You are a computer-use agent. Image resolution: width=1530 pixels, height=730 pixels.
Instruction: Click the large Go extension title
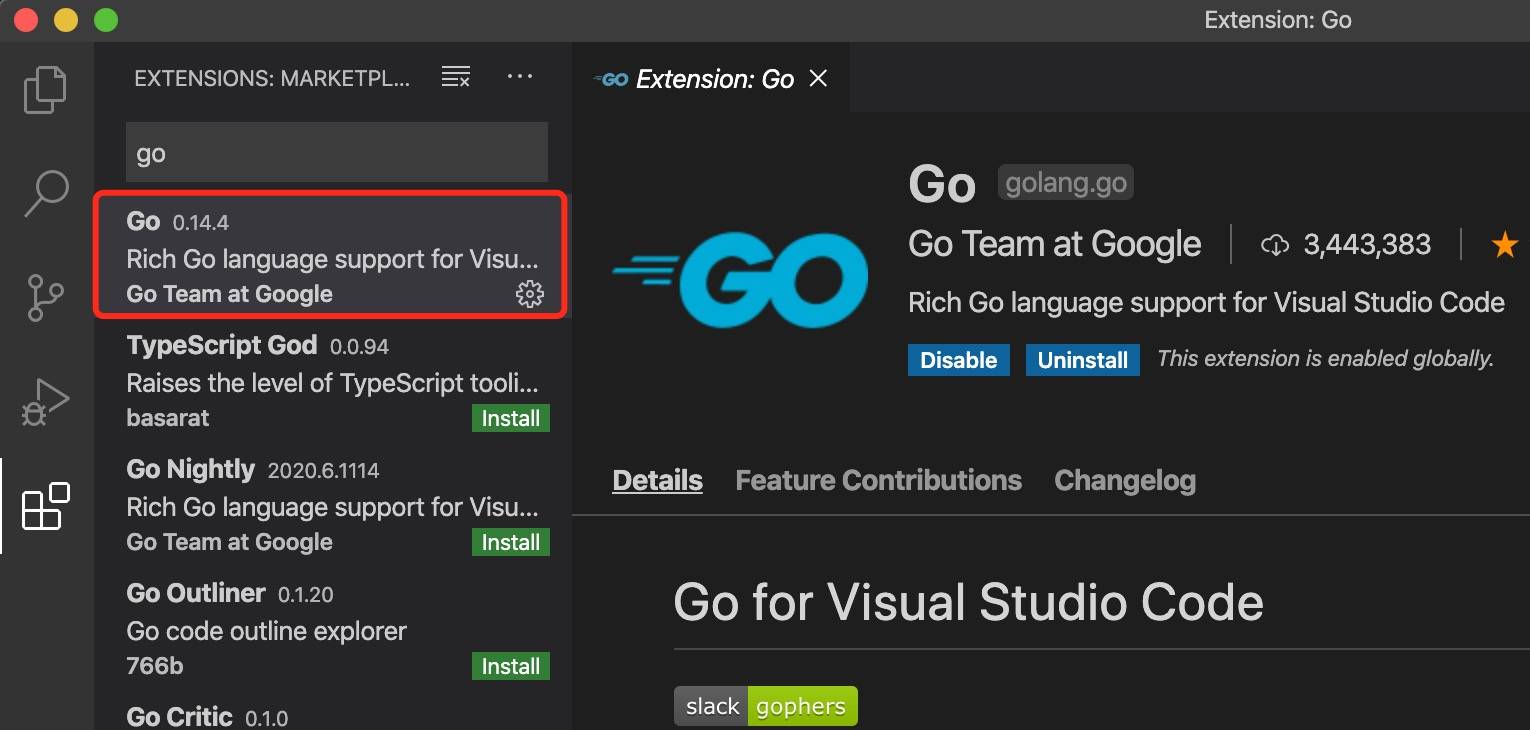[x=941, y=185]
